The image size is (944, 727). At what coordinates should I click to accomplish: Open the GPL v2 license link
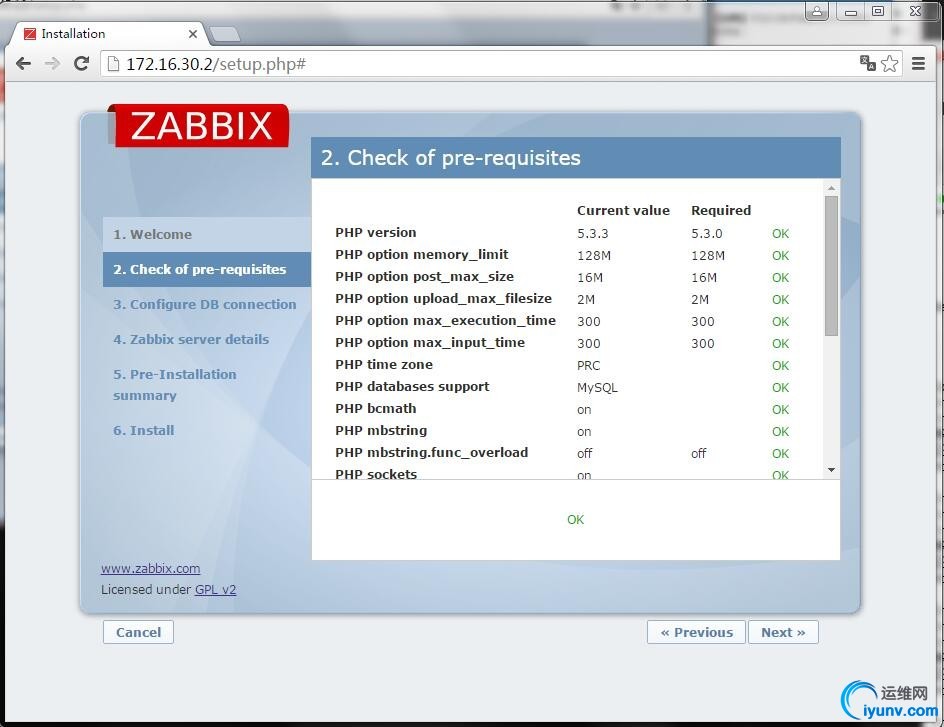(216, 590)
